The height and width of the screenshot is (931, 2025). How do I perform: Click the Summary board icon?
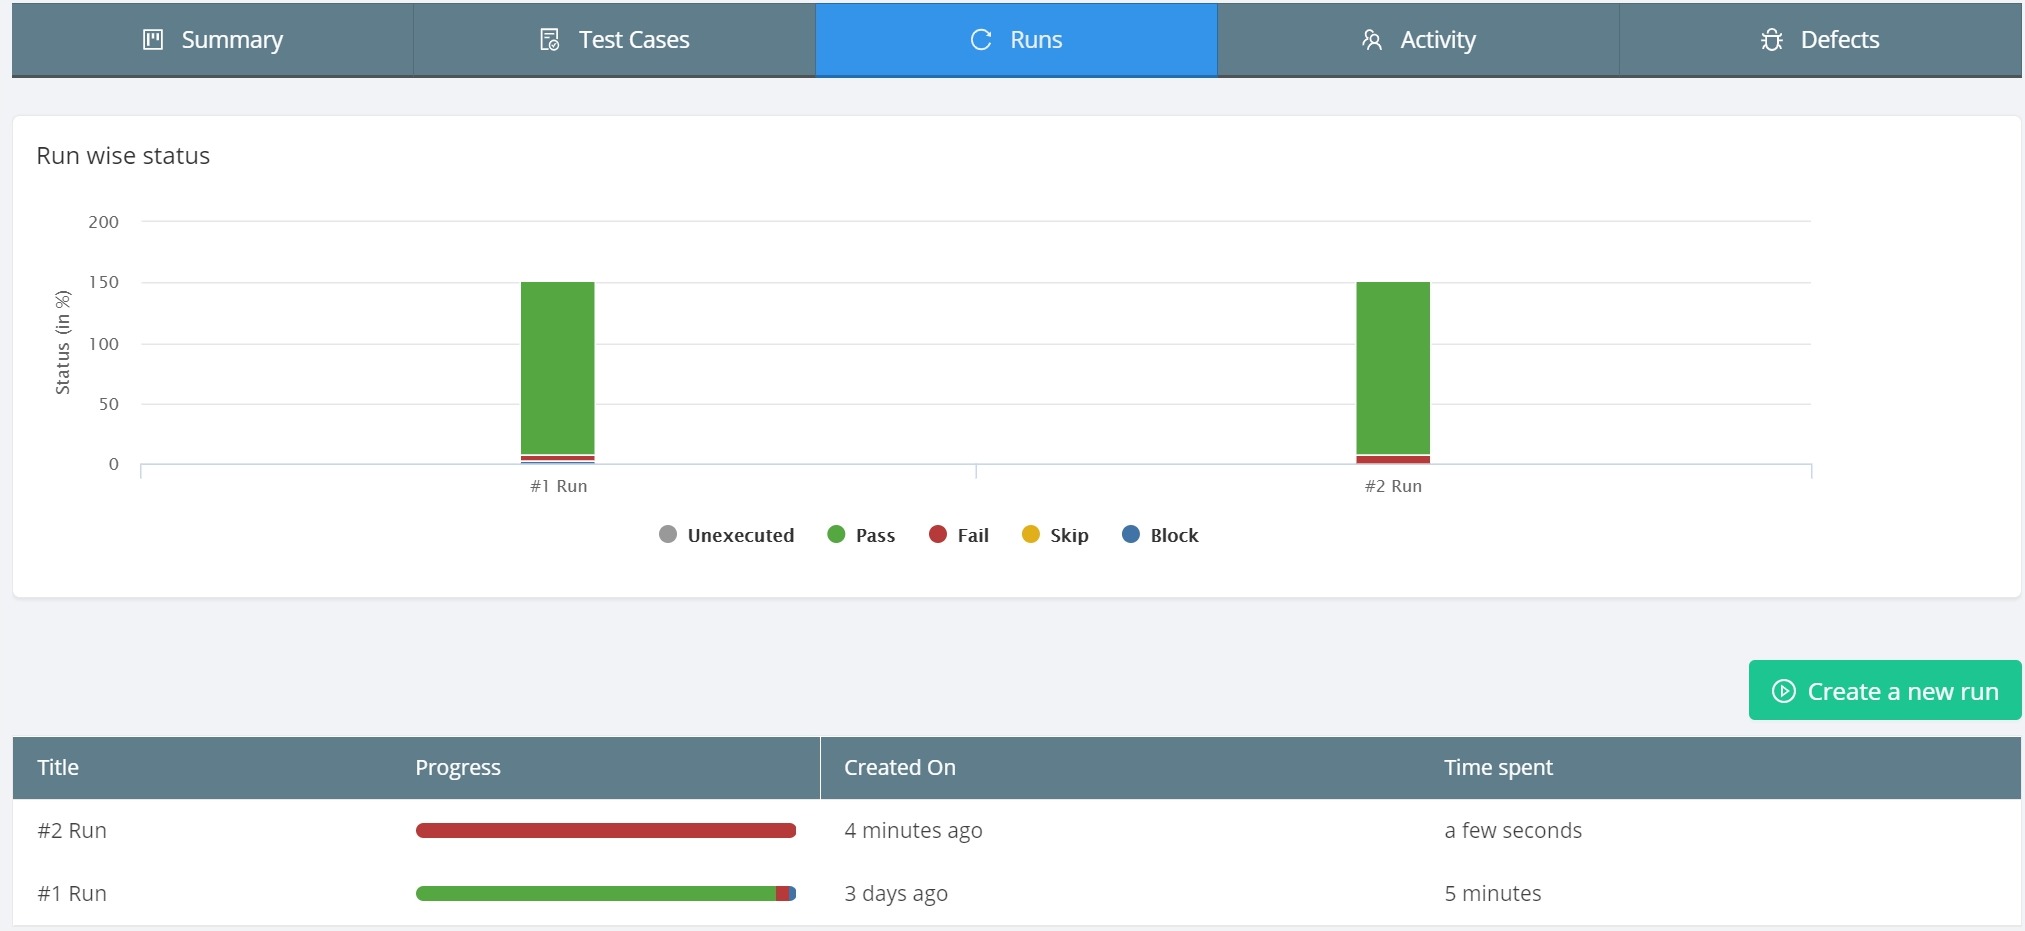153,40
